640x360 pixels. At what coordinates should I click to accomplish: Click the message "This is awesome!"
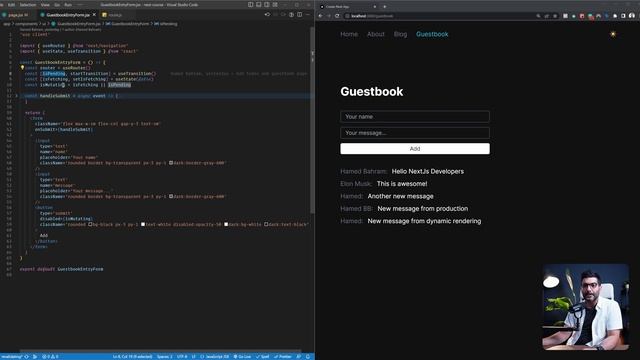[x=402, y=184]
